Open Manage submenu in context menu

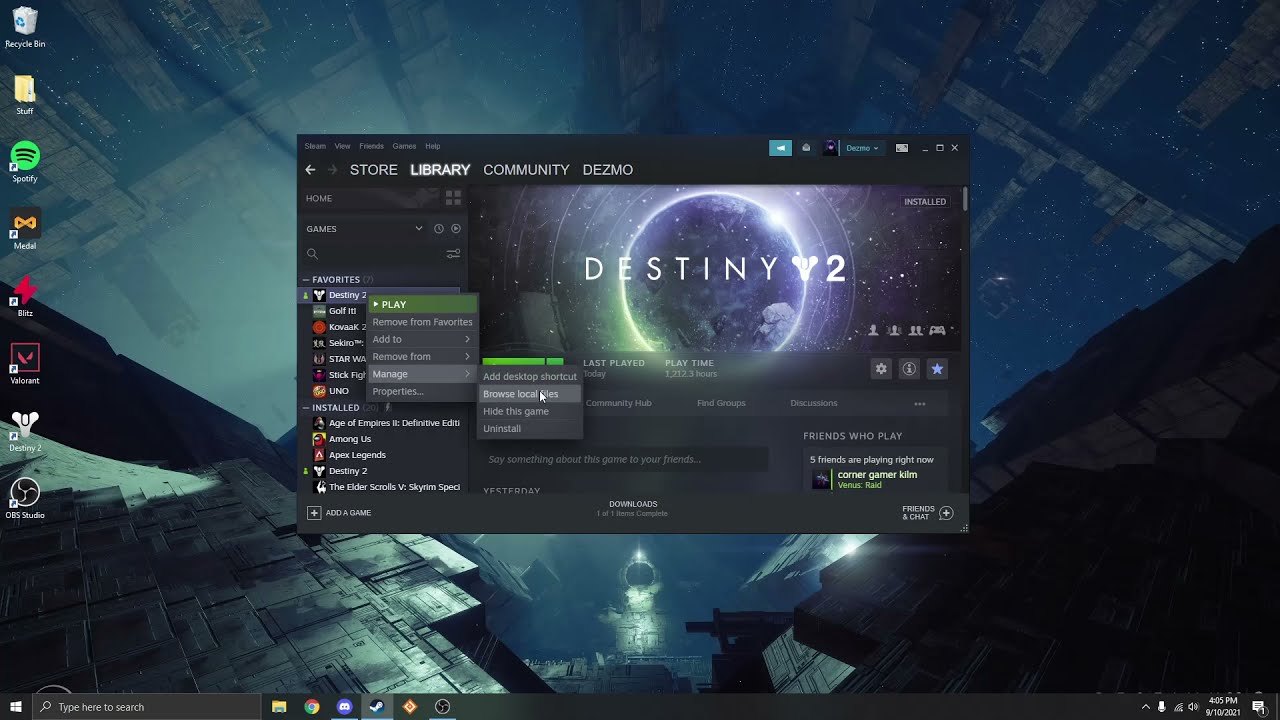421,374
